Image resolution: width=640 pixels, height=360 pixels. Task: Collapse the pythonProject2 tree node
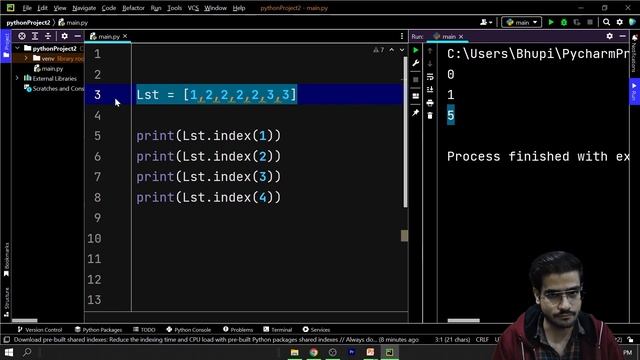click(18, 48)
